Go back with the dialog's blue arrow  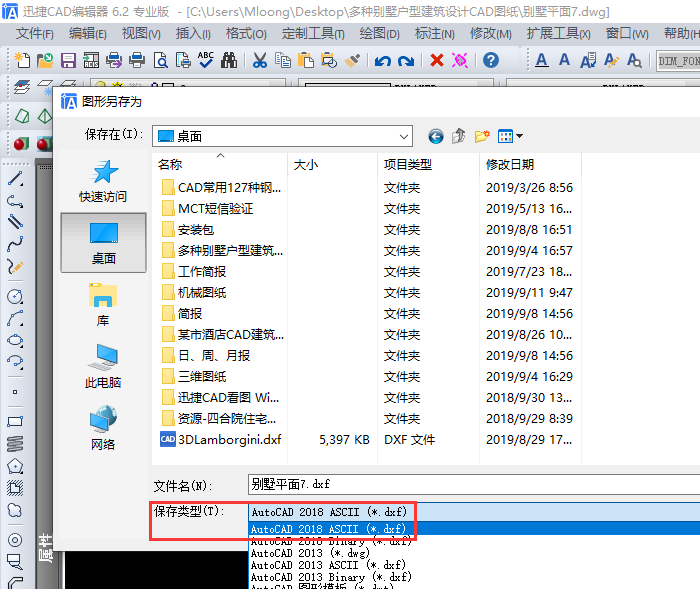click(x=436, y=136)
